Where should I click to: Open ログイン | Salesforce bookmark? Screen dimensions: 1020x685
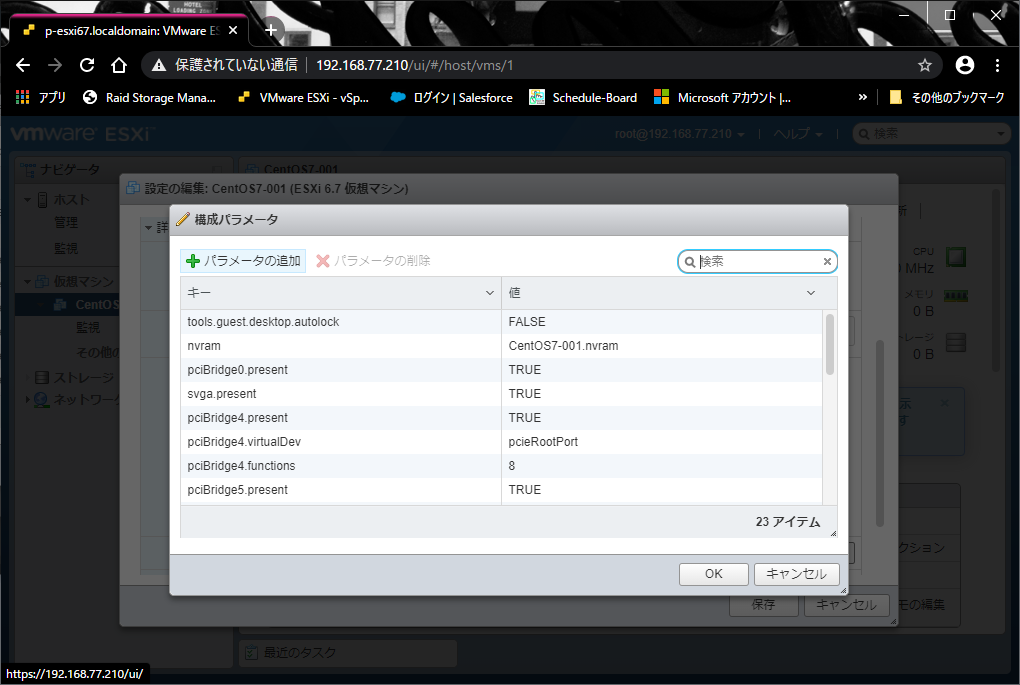tap(451, 98)
